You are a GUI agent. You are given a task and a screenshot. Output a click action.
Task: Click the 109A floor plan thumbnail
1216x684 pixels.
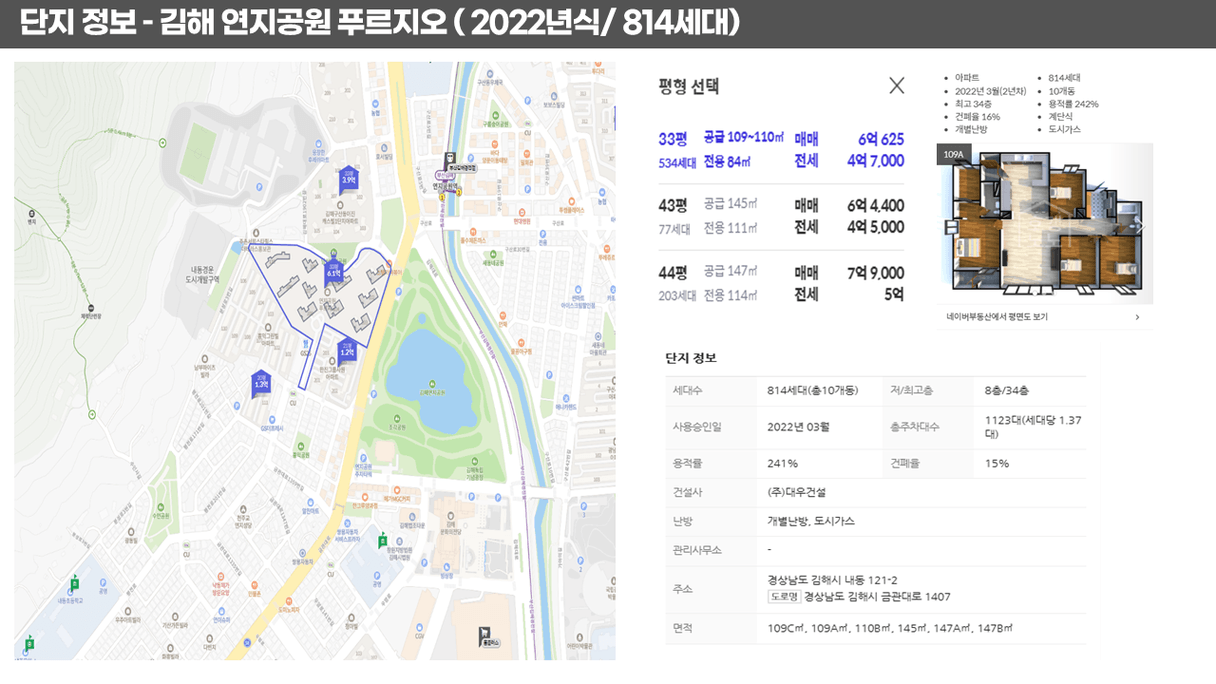[1045, 223]
